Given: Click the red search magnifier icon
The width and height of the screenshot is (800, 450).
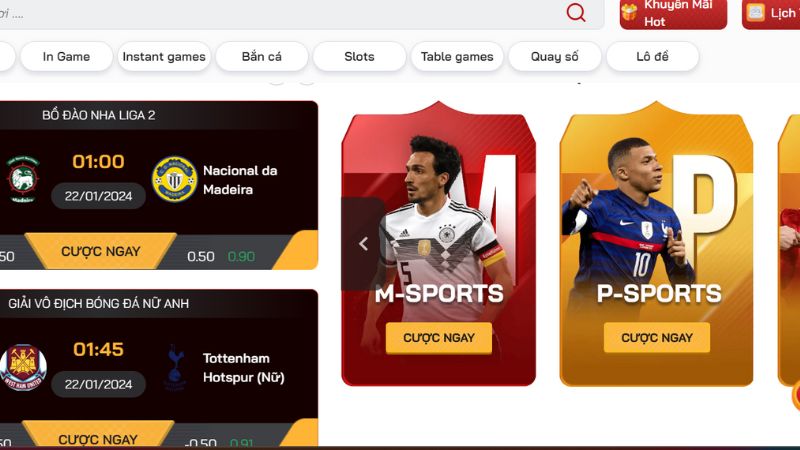Looking at the screenshot, I should (x=576, y=12).
